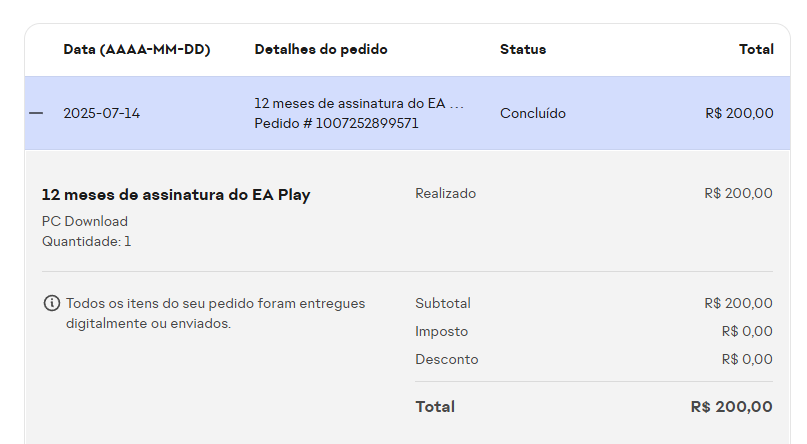Screen dimensions: 807x444
Task: Click the bold final Total R$ 200,00 amount
Action: [x=731, y=407]
